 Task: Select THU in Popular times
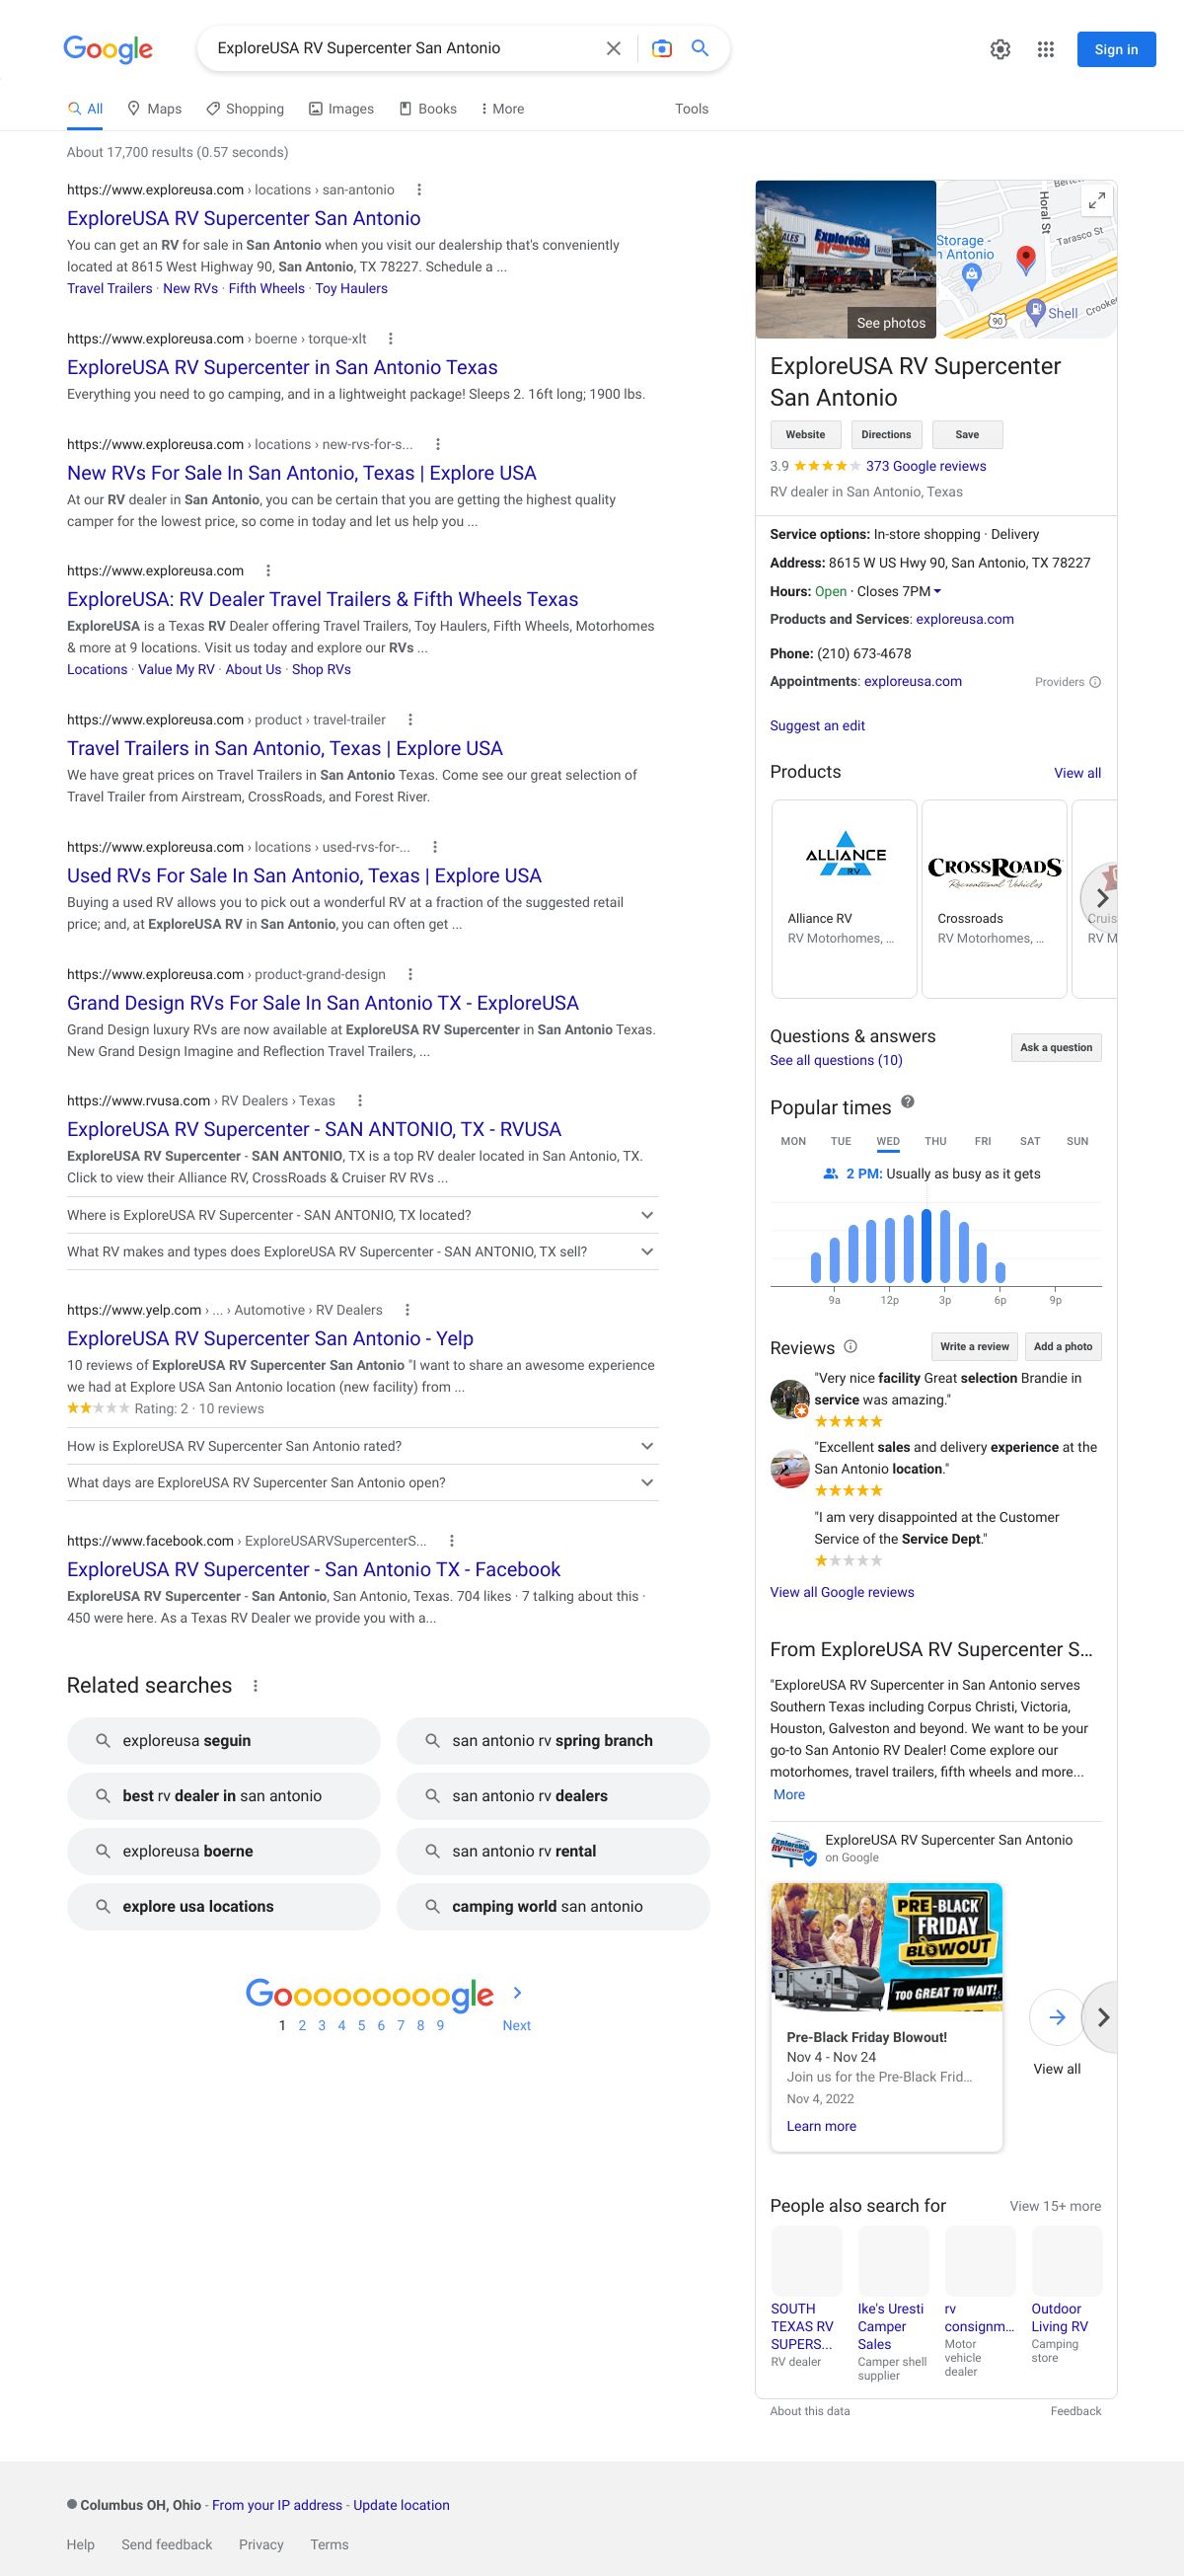tap(935, 1141)
